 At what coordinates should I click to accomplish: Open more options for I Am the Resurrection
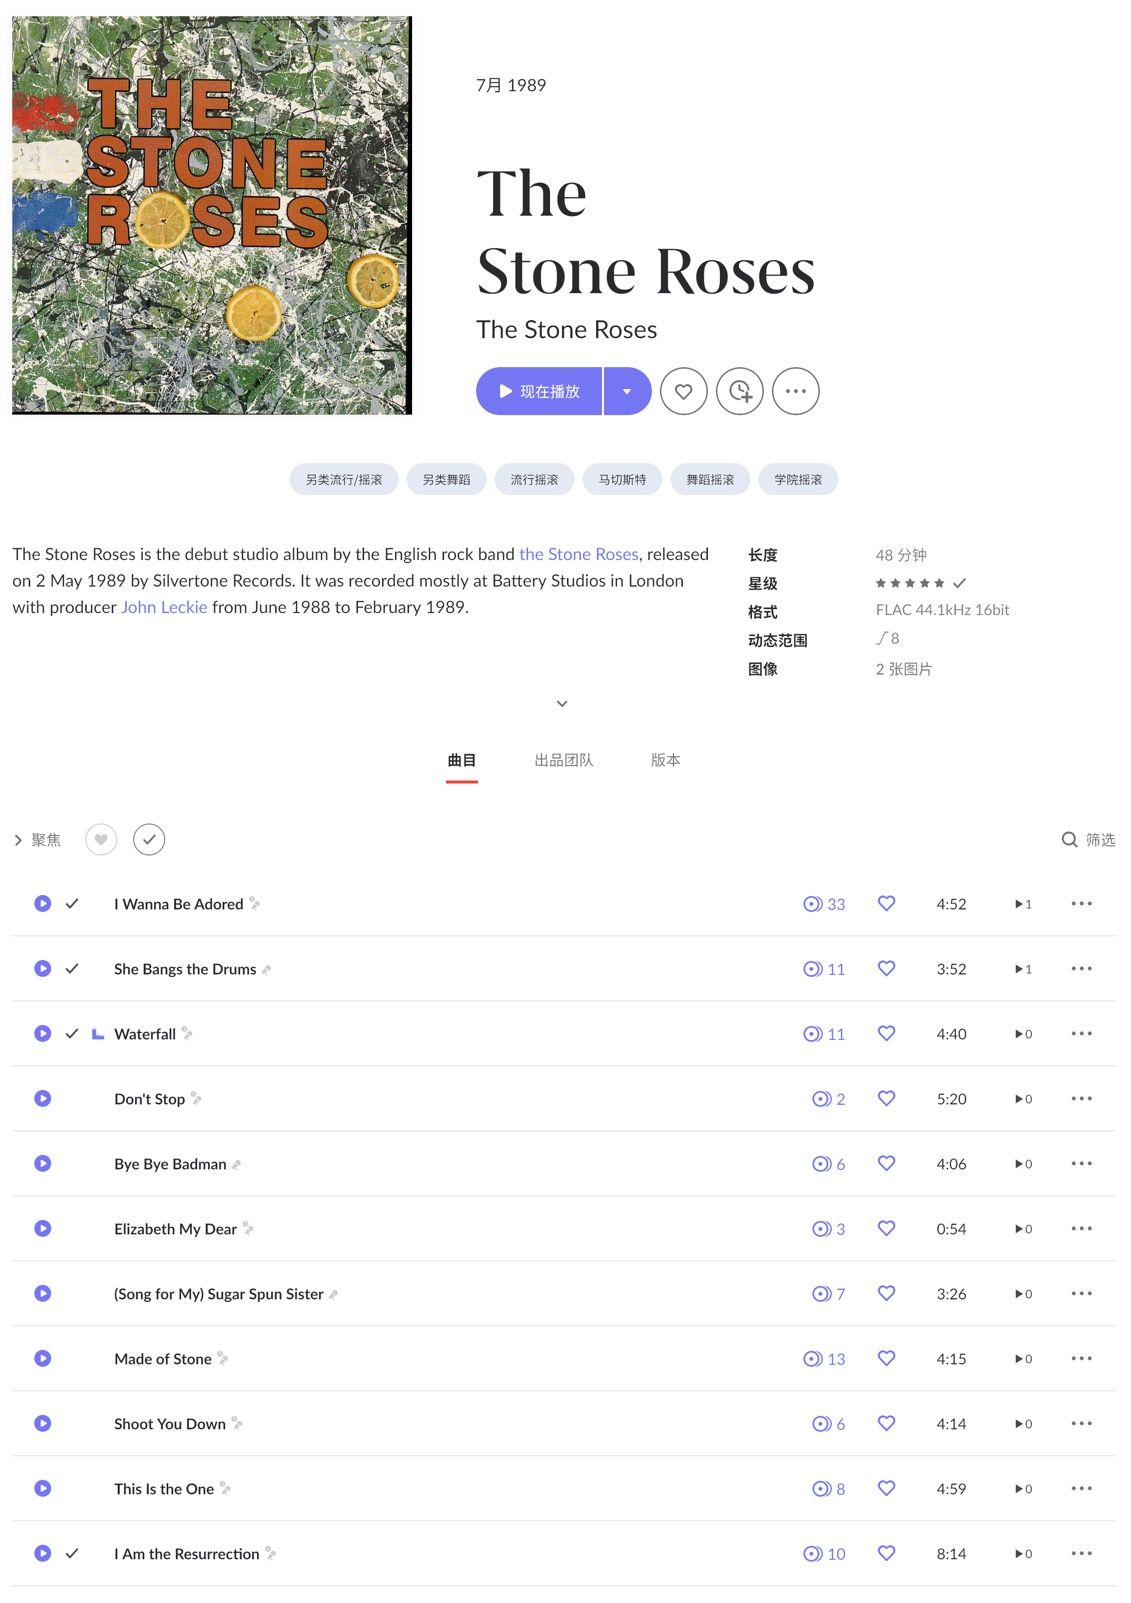[1081, 1553]
